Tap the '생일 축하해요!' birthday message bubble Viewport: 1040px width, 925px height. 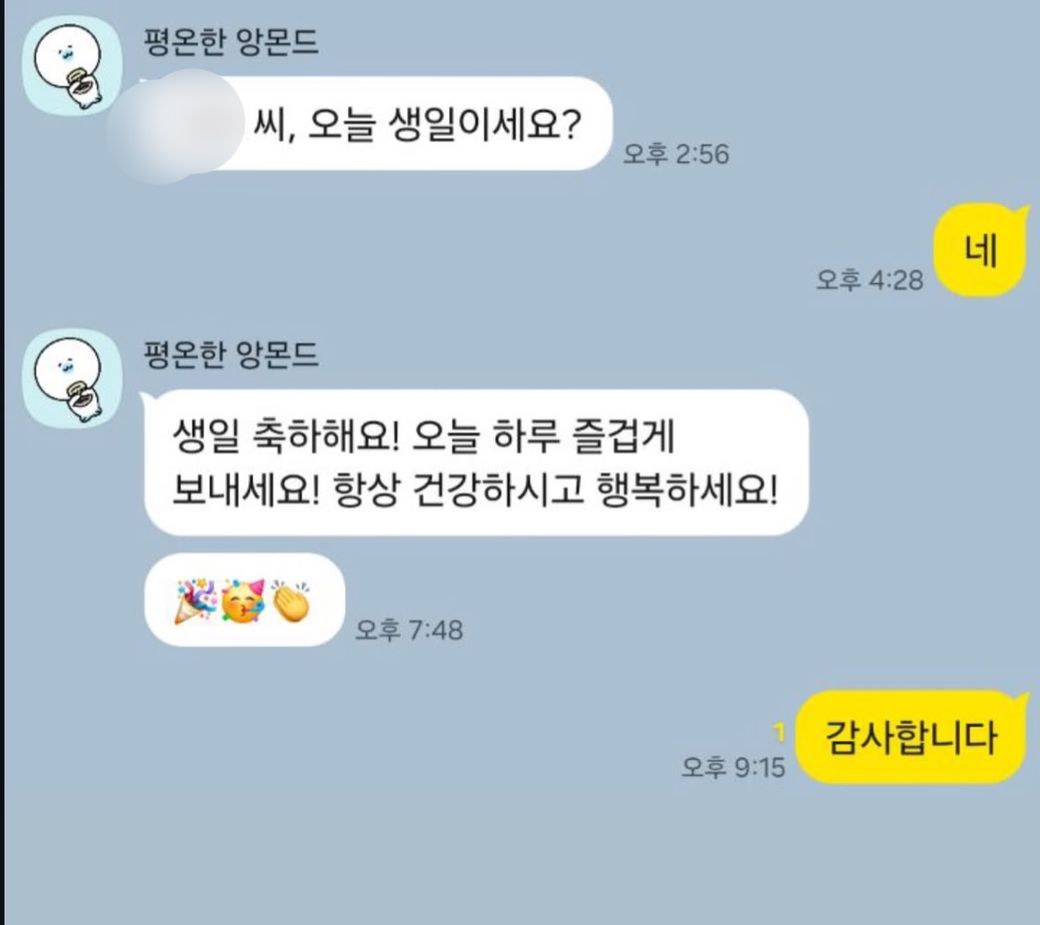[476, 462]
